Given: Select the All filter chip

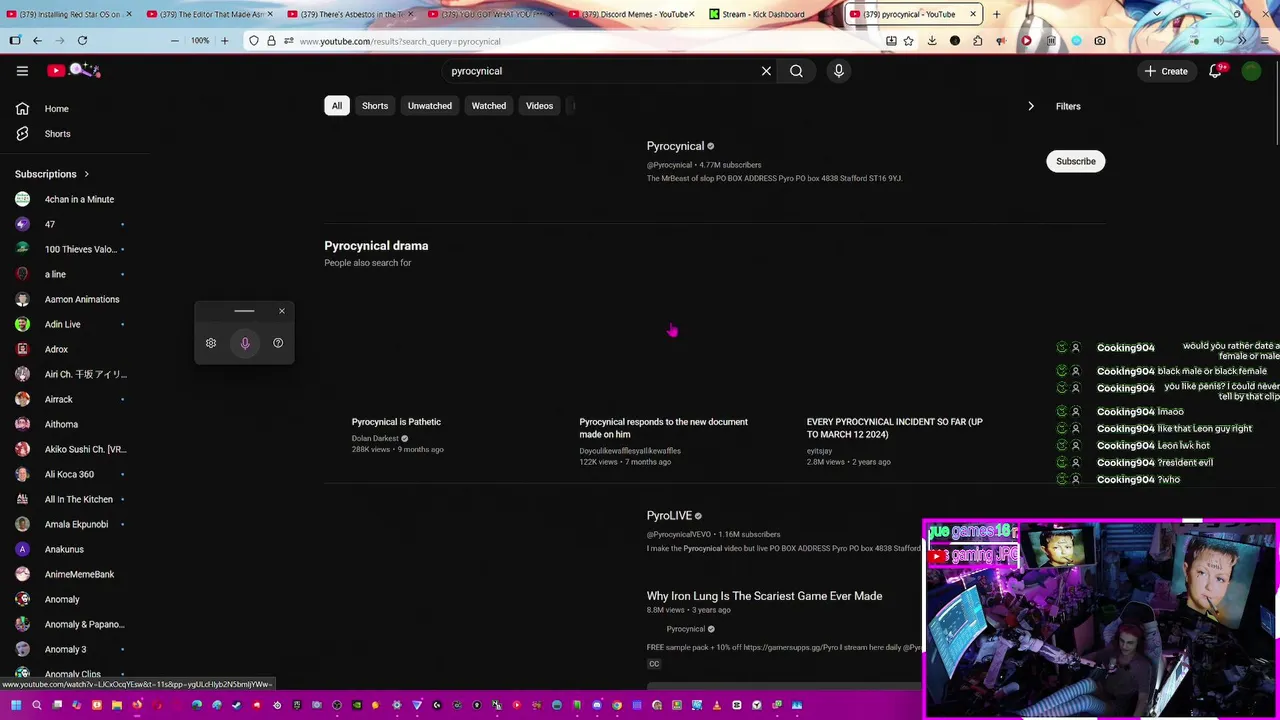Looking at the screenshot, I should 337,106.
